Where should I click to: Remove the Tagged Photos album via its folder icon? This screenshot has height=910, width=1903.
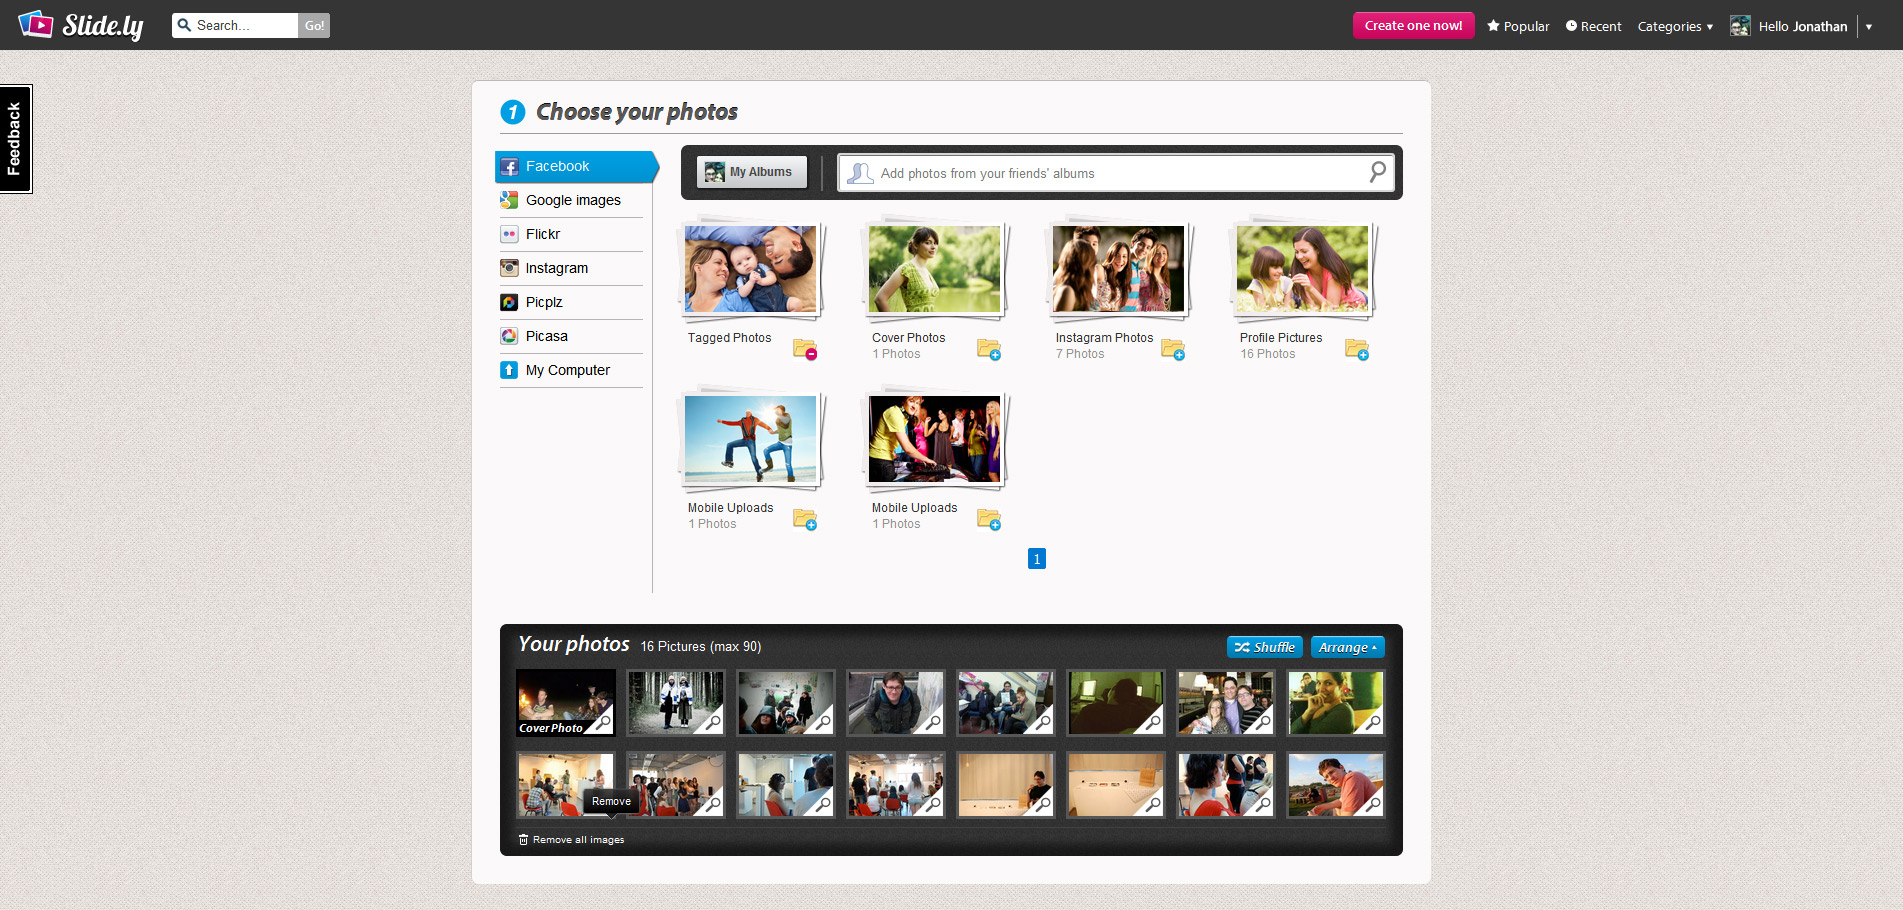point(805,349)
